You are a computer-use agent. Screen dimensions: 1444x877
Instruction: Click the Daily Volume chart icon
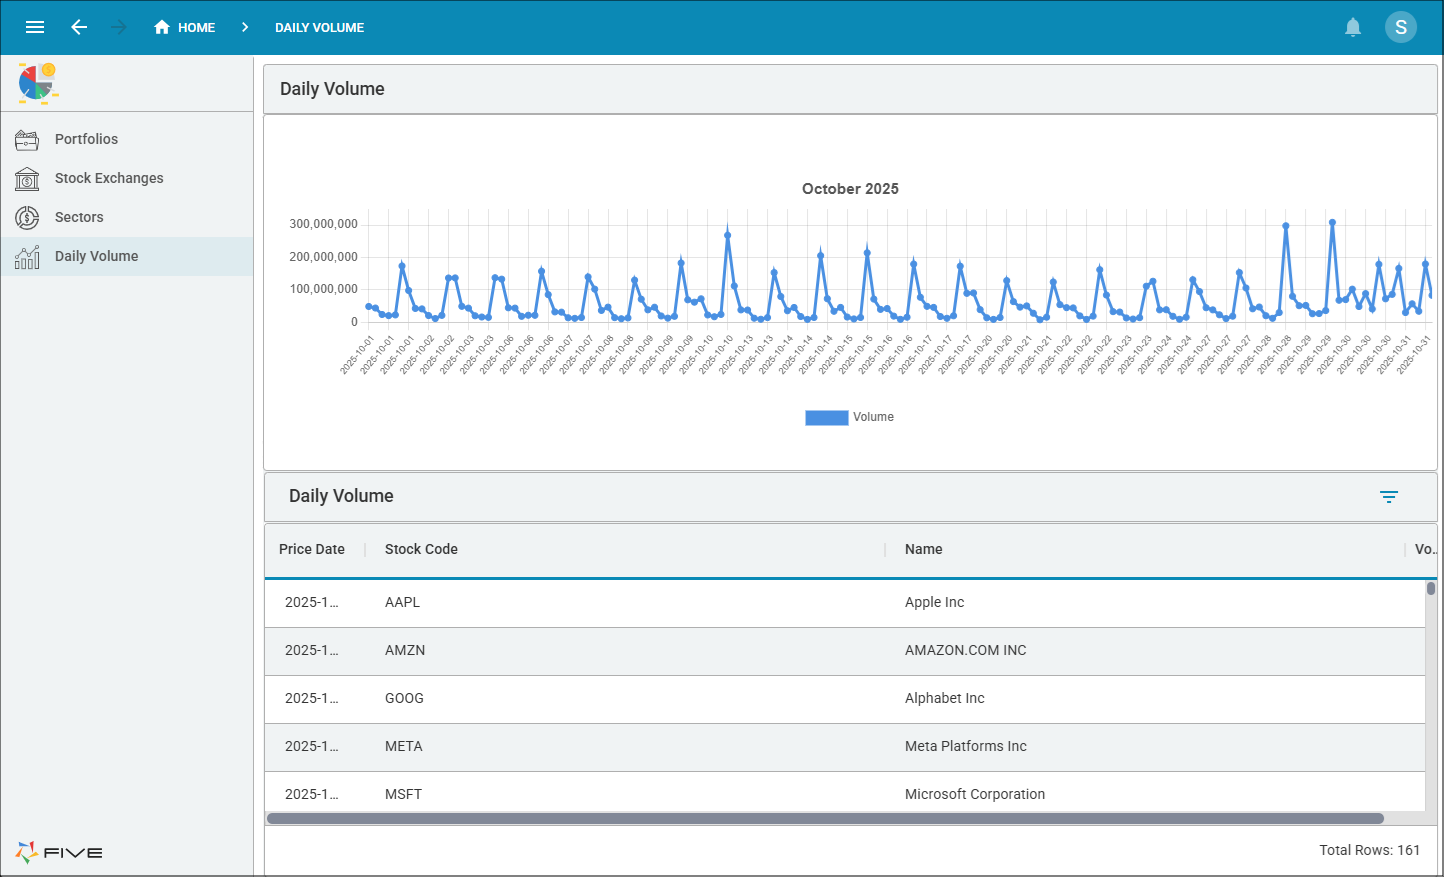click(27, 257)
